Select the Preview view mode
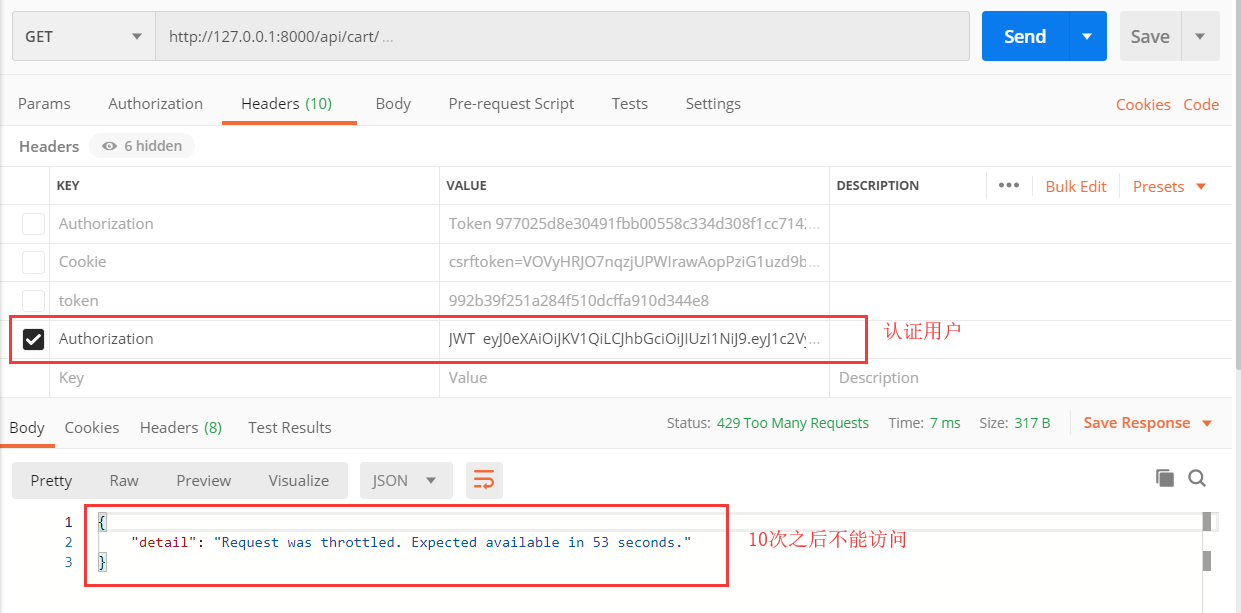1241x613 pixels. tap(204, 481)
